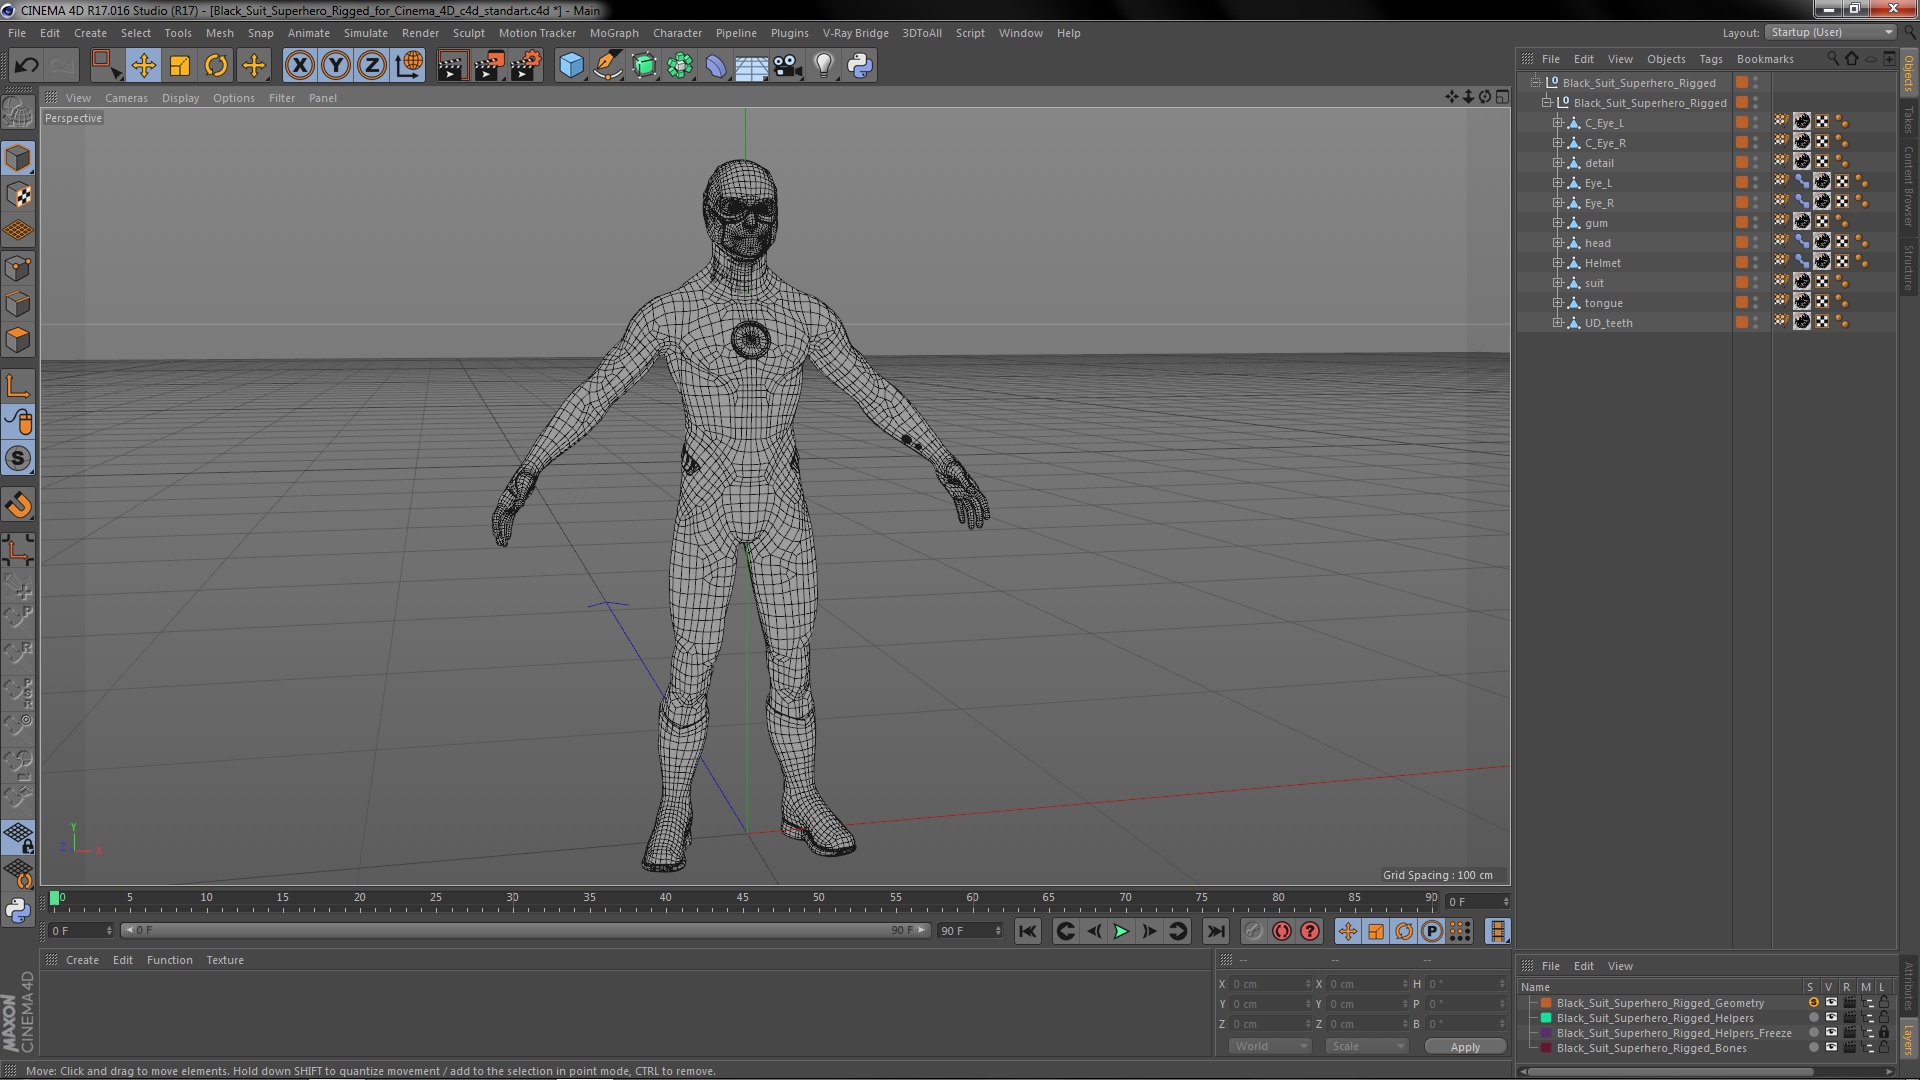The image size is (1920, 1080).
Task: Collapse the top Black_Suit_Superhero_Rigged null
Action: click(x=1536, y=83)
